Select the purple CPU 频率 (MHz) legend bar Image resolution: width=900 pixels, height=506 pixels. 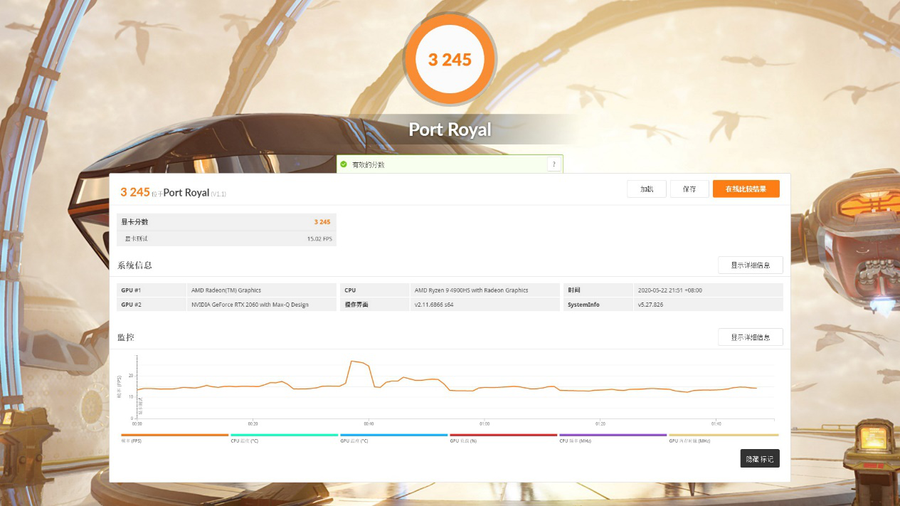[x=612, y=437]
